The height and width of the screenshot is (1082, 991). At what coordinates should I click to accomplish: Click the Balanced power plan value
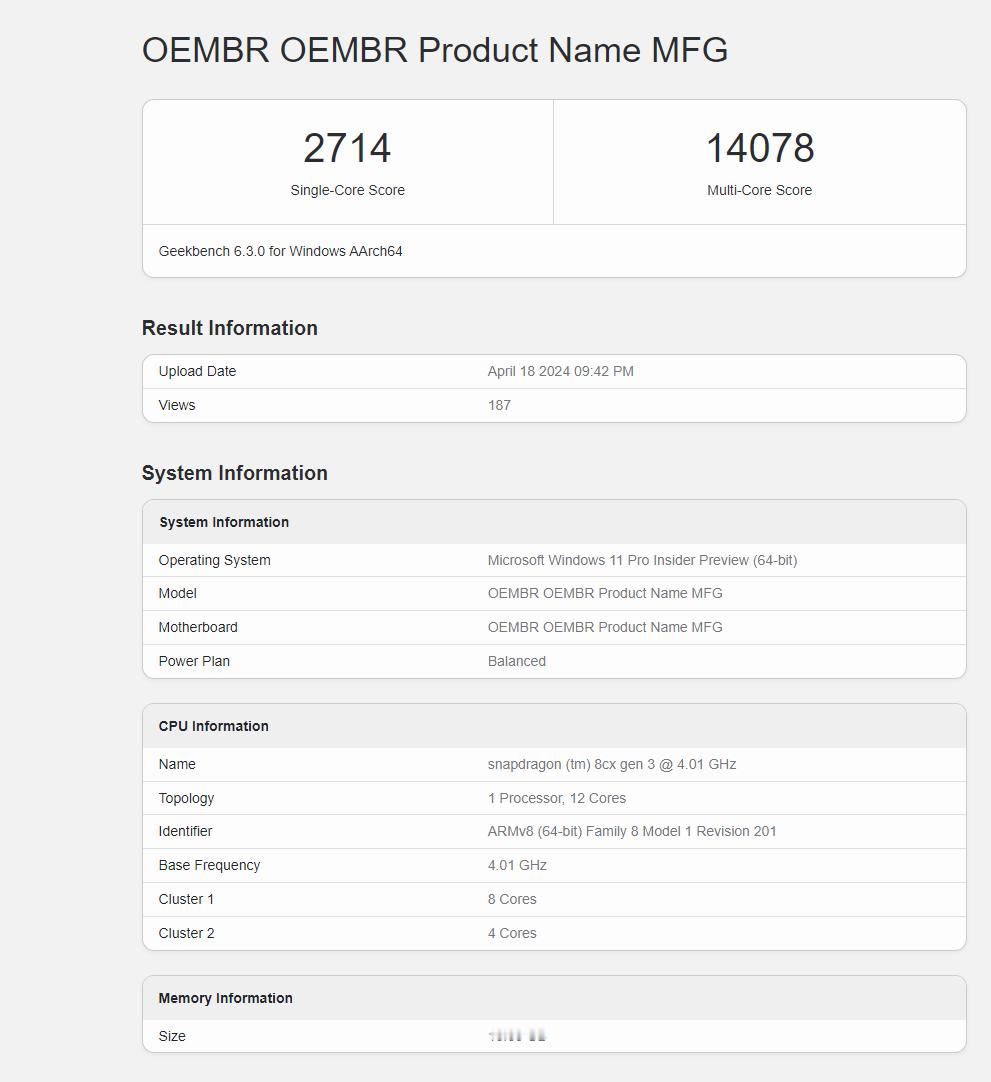[x=517, y=661]
